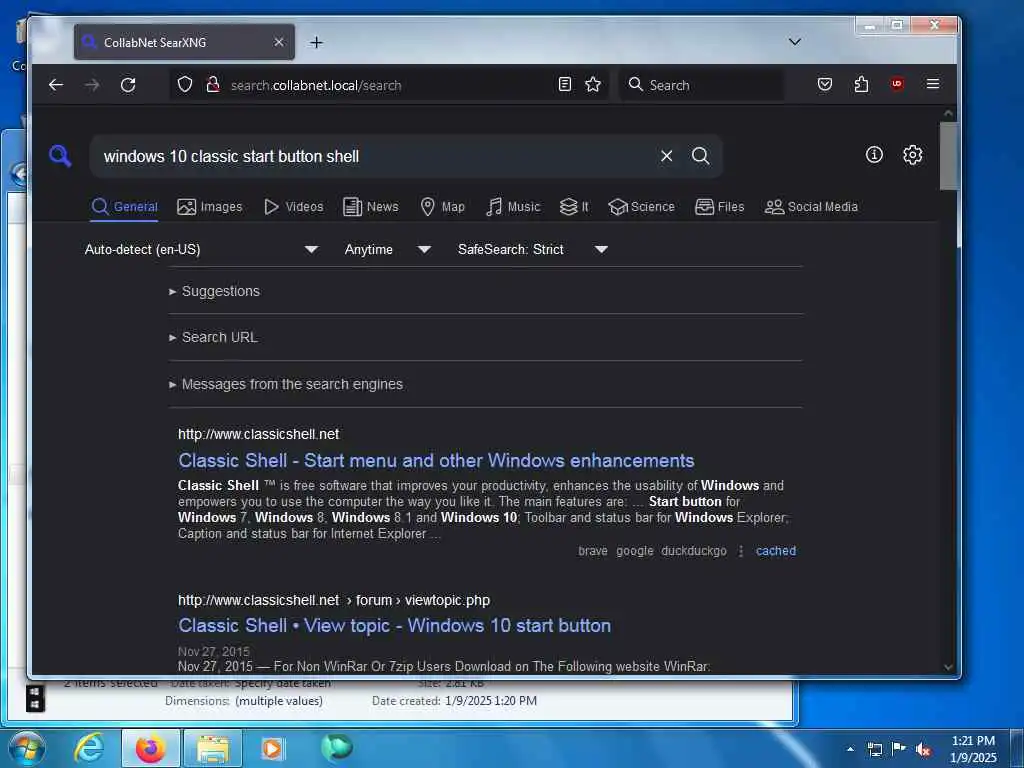
Task: Click the scrollbar down arrow
Action: [948, 667]
